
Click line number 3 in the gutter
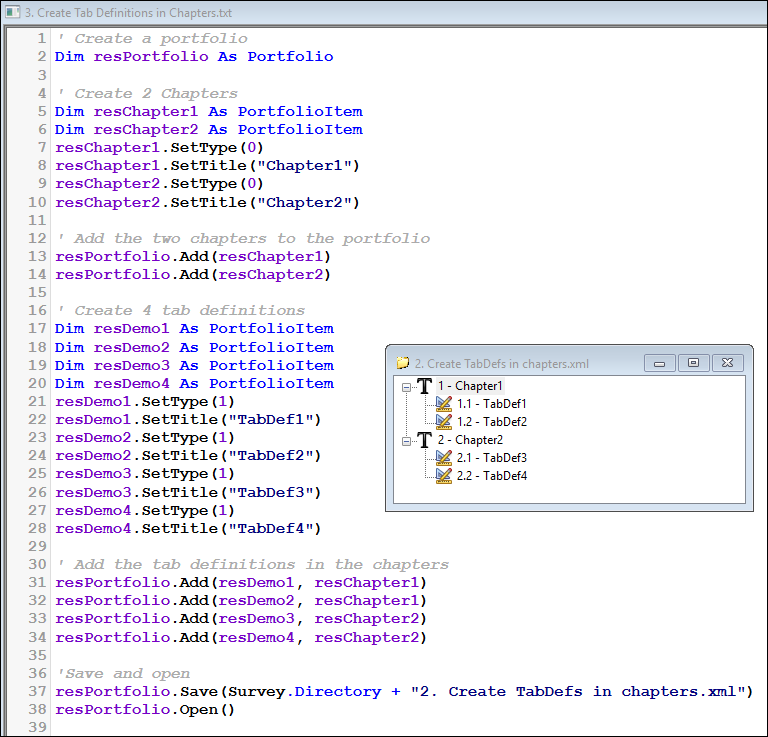pos(42,75)
